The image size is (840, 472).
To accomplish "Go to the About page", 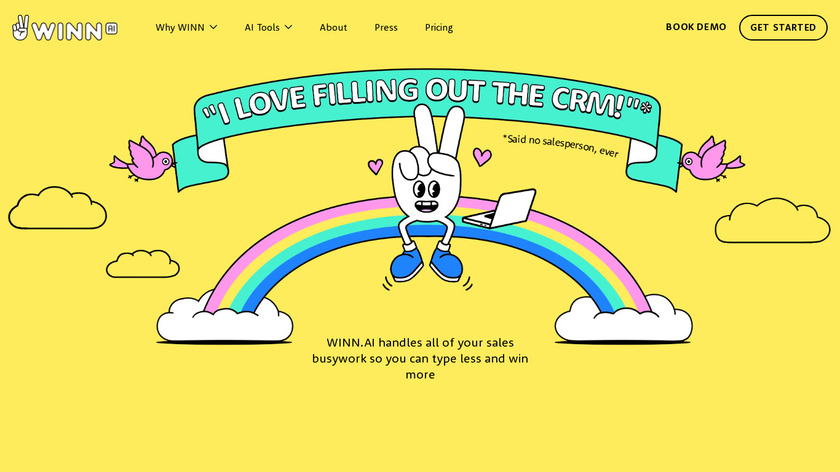I will (333, 27).
